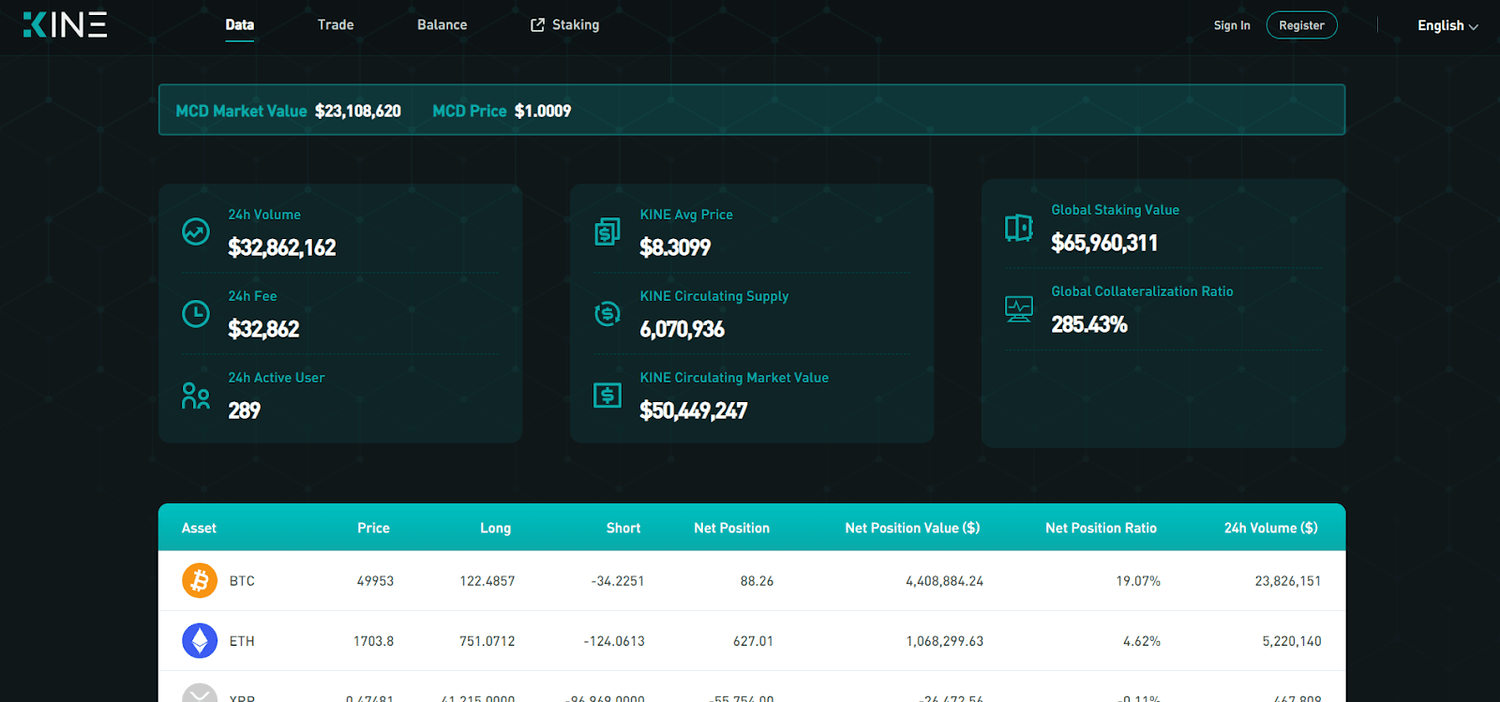Click the 24h Active User people icon

[x=196, y=396]
